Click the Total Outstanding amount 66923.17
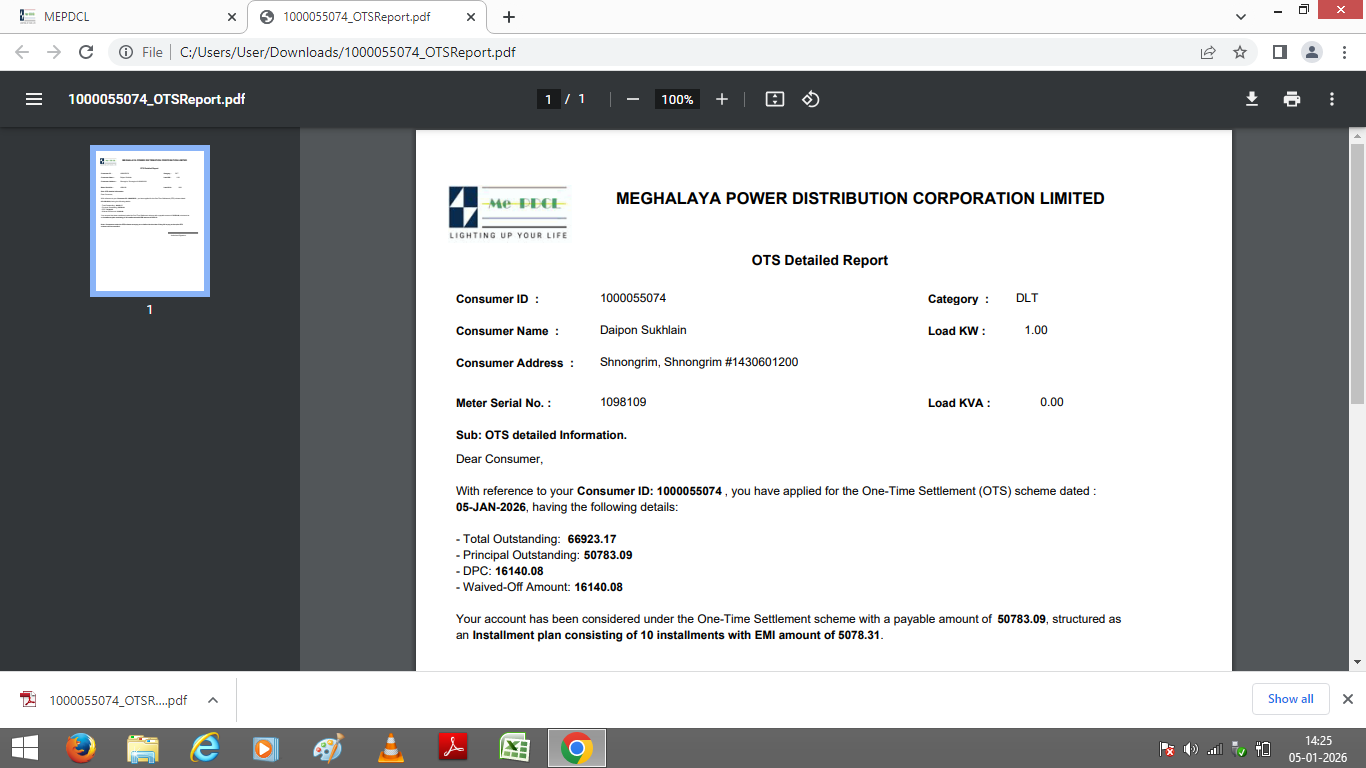 click(592, 539)
